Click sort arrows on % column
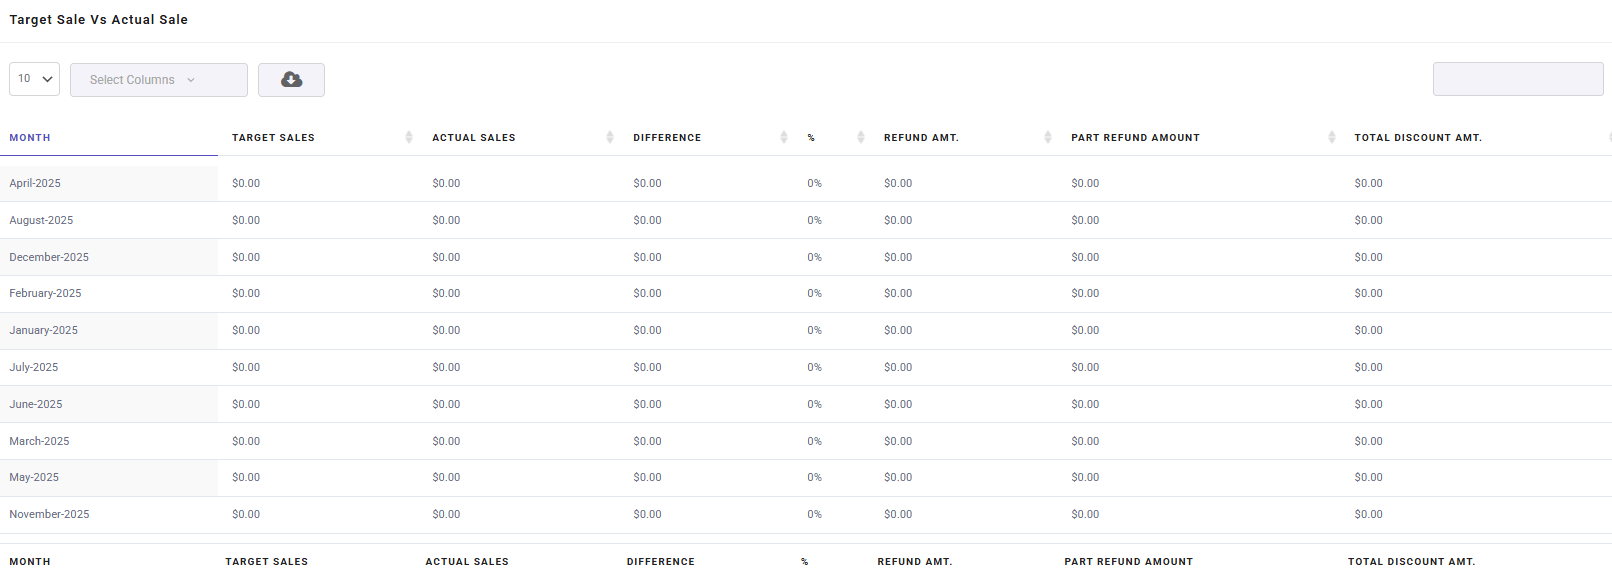1612x578 pixels. 860,137
